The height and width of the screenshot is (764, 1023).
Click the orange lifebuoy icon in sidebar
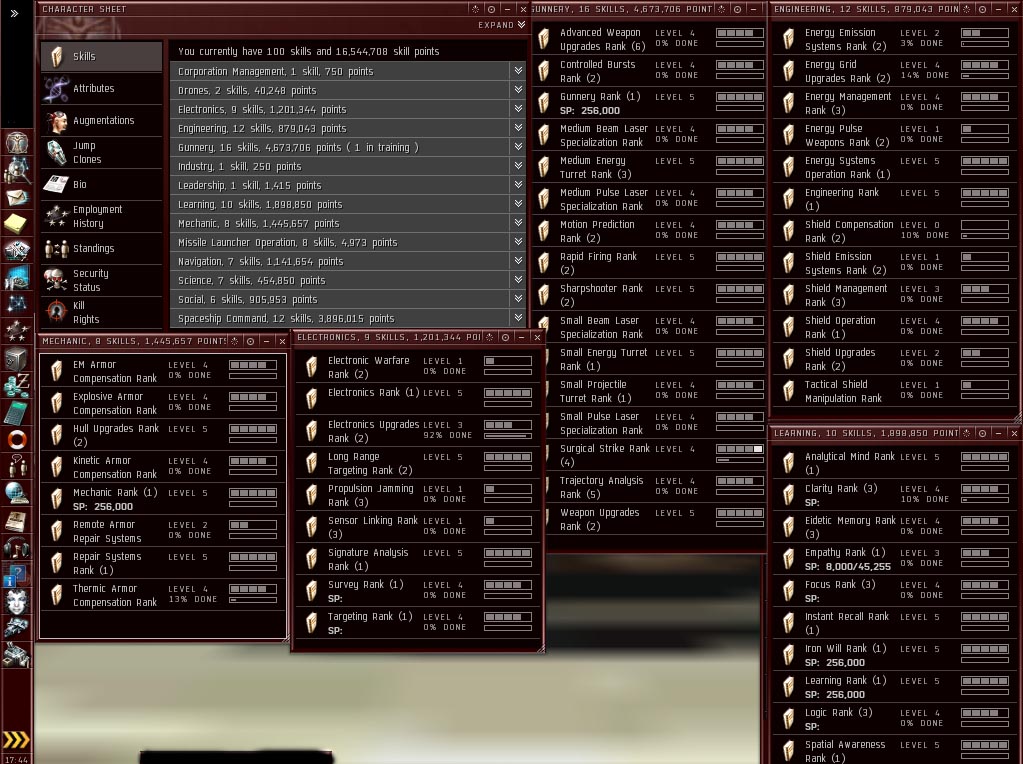(x=17, y=438)
